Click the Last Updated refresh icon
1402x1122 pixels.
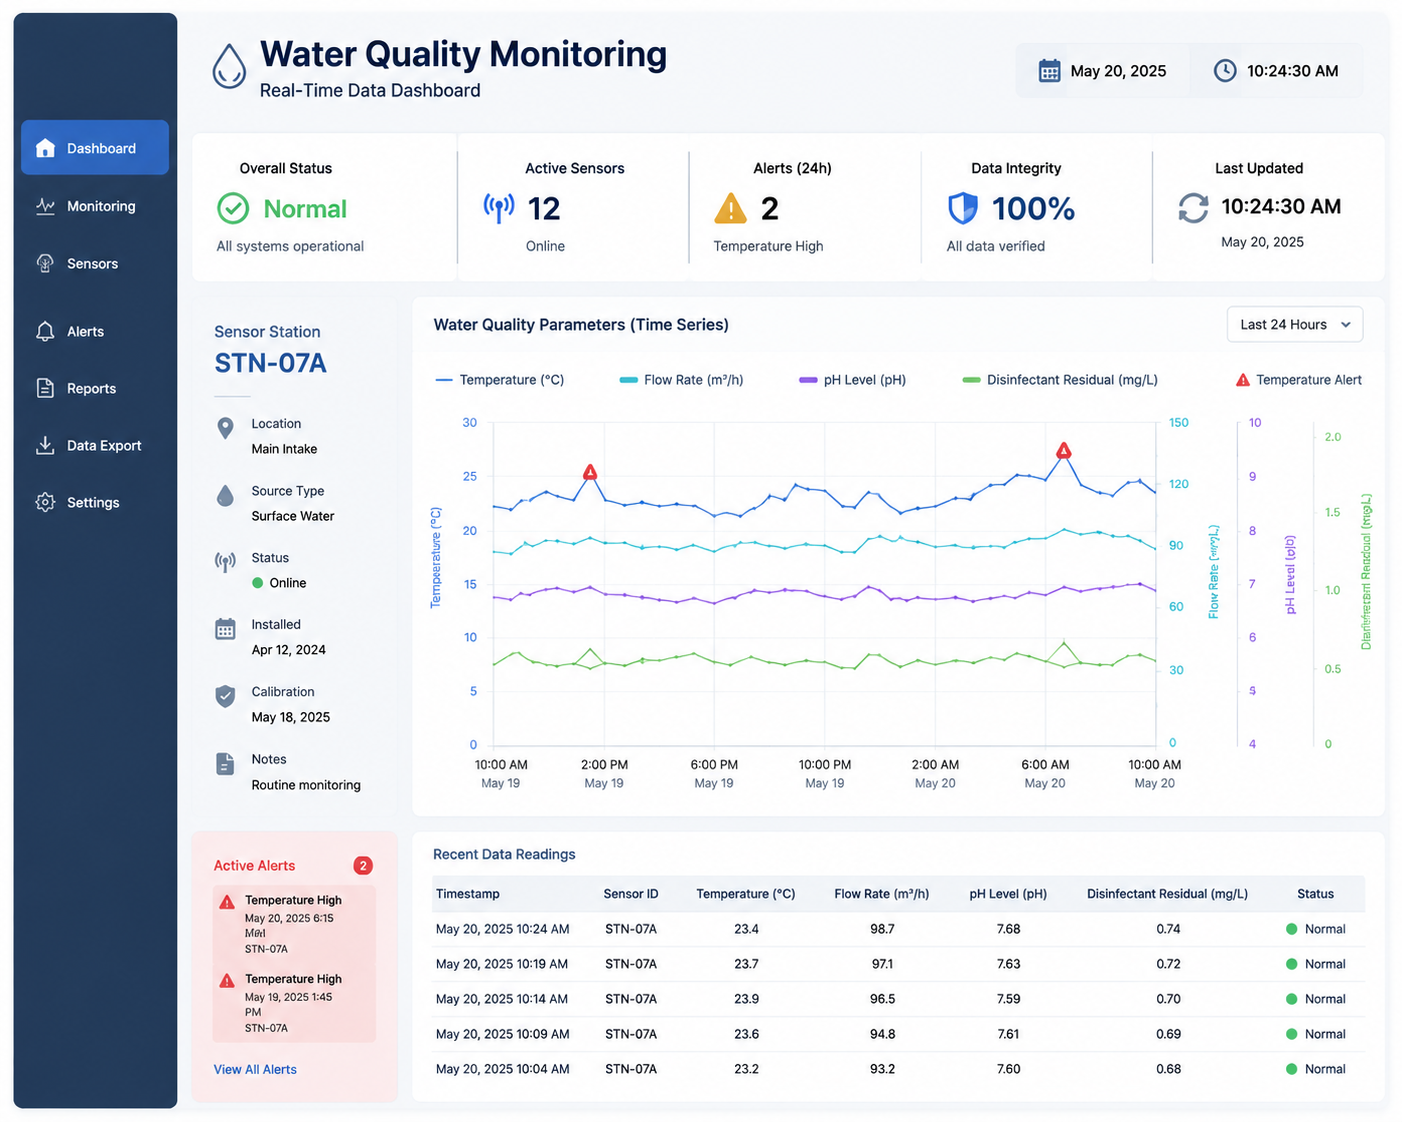[1193, 208]
